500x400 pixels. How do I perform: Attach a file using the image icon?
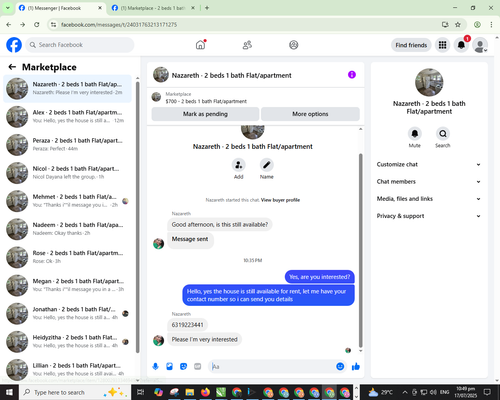(x=170, y=367)
